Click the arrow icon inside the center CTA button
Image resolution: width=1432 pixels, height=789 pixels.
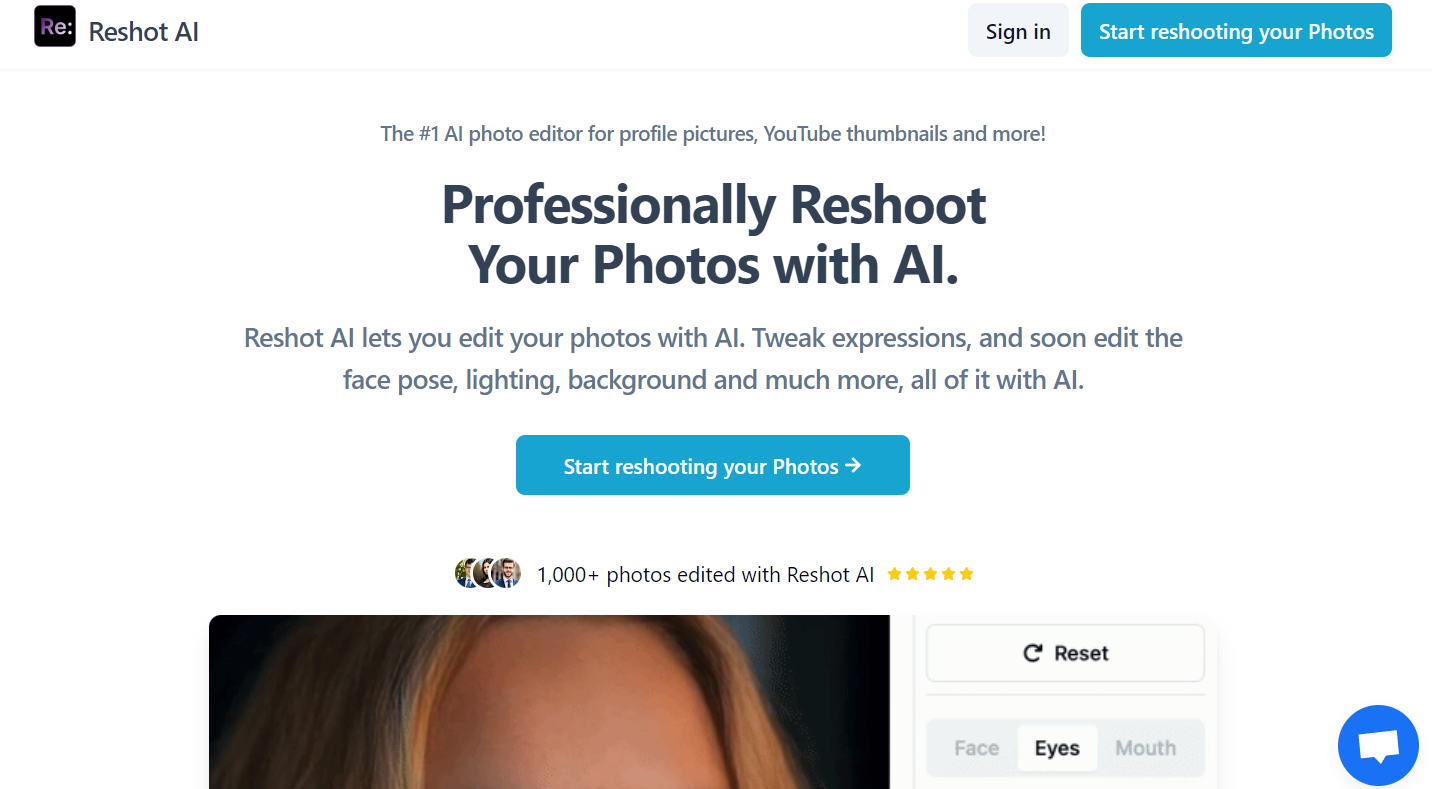(853, 465)
